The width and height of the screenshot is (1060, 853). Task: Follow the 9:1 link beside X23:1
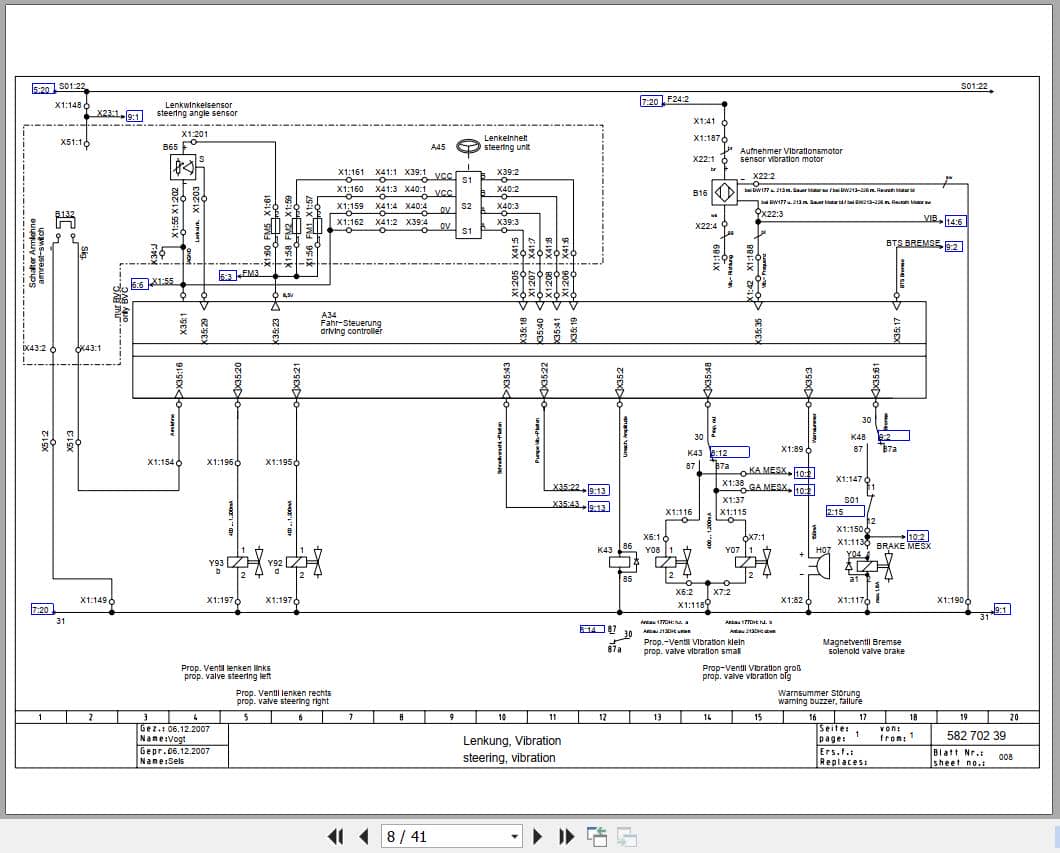click(135, 116)
